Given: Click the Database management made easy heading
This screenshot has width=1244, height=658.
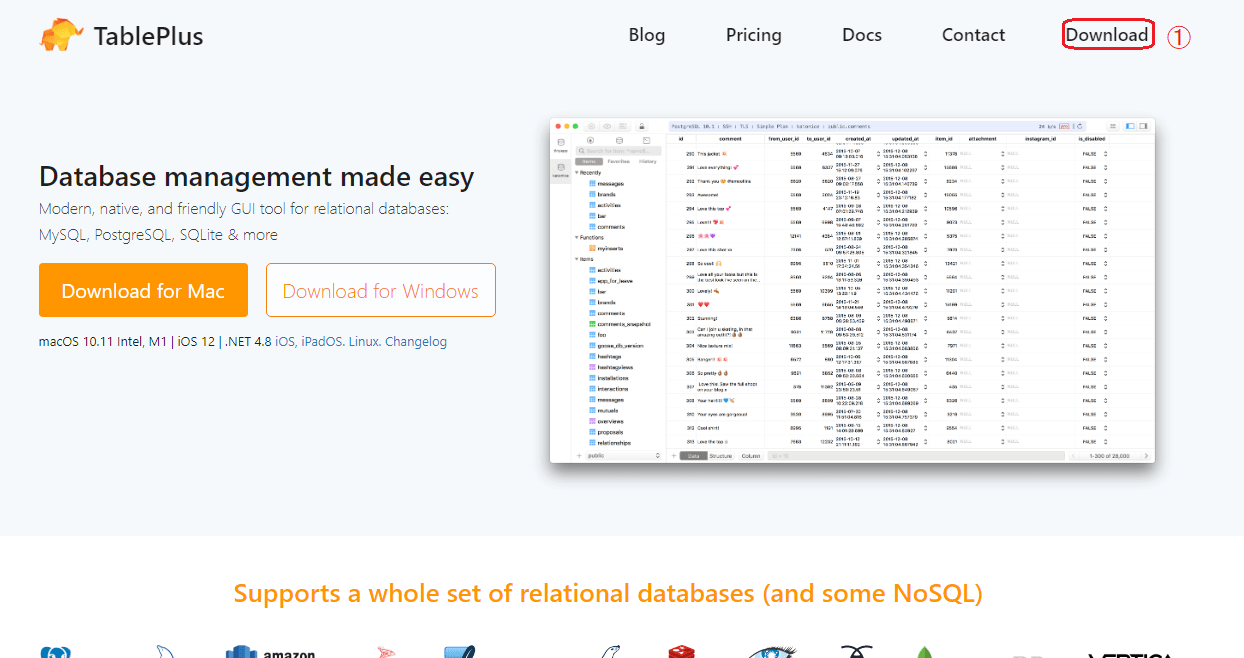Looking at the screenshot, I should tap(257, 177).
